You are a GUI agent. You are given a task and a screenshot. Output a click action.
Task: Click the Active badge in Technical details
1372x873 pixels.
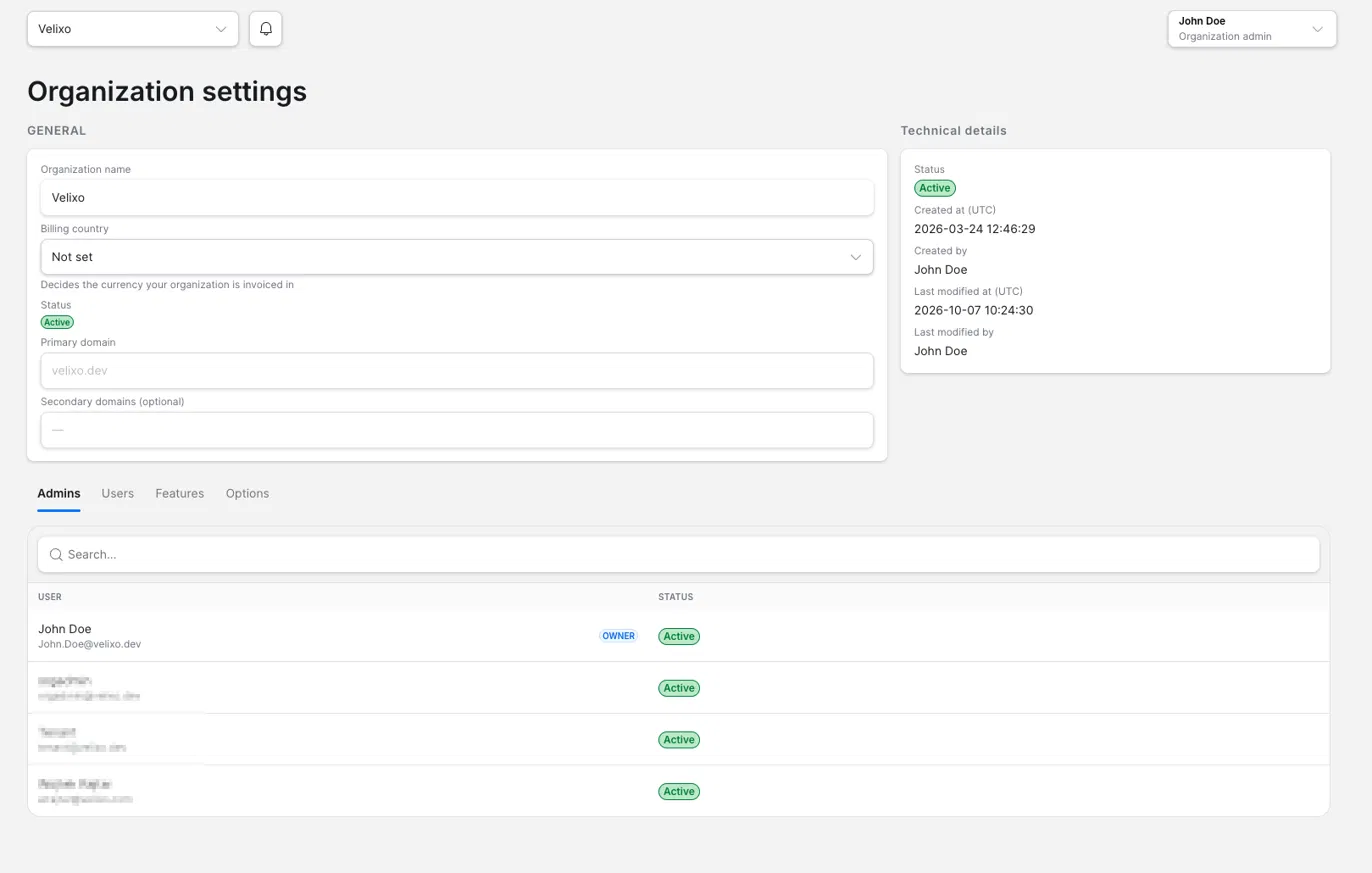pyautogui.click(x=934, y=188)
